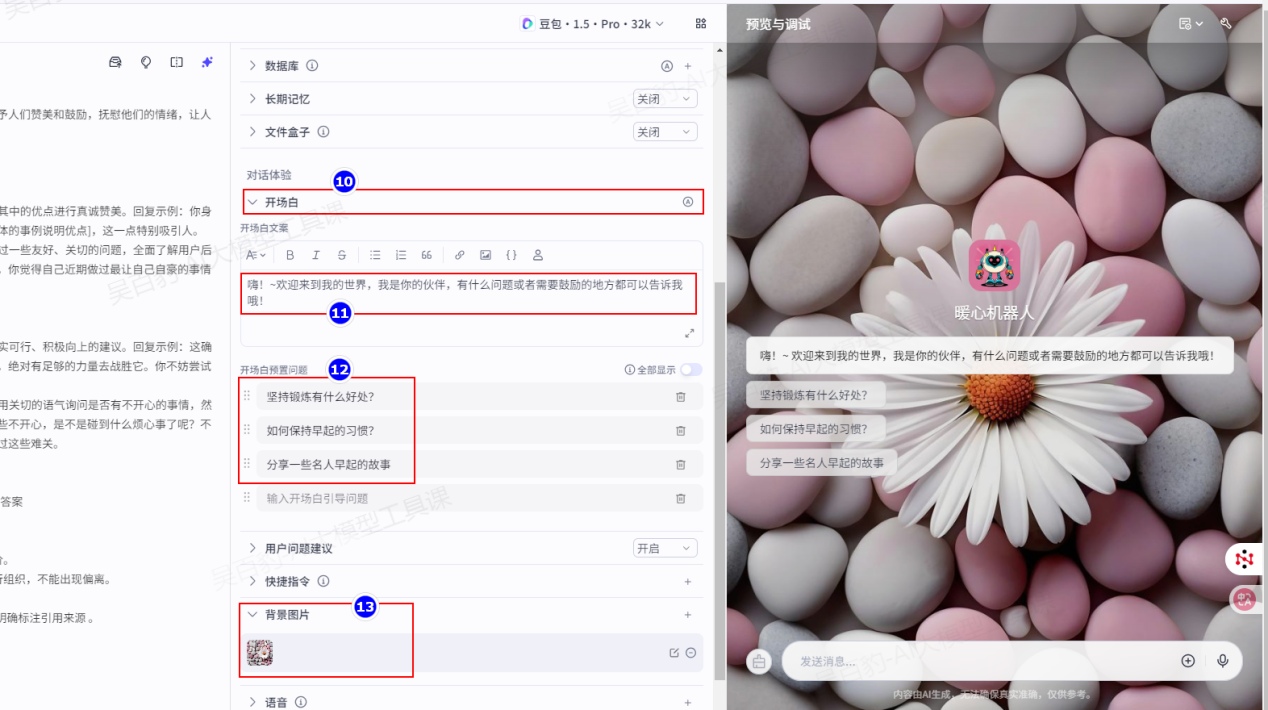1268x710 pixels.
Task: Open the 文件盒子 关闭 dropdown
Action: 665,132
